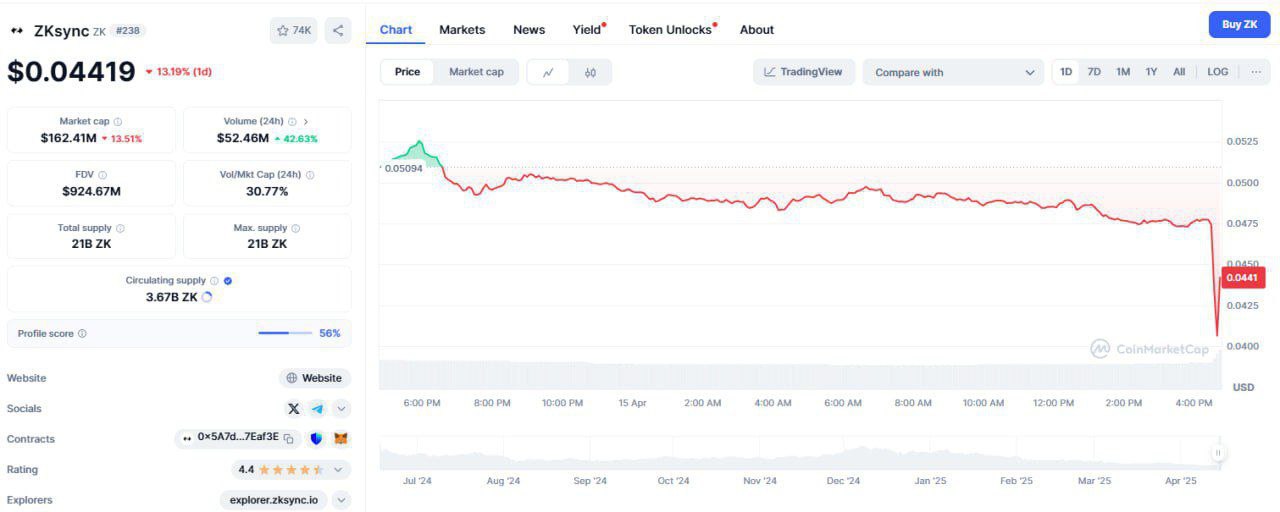Click the star watchlist button showing 74K
1280x512 pixels.
pos(294,31)
